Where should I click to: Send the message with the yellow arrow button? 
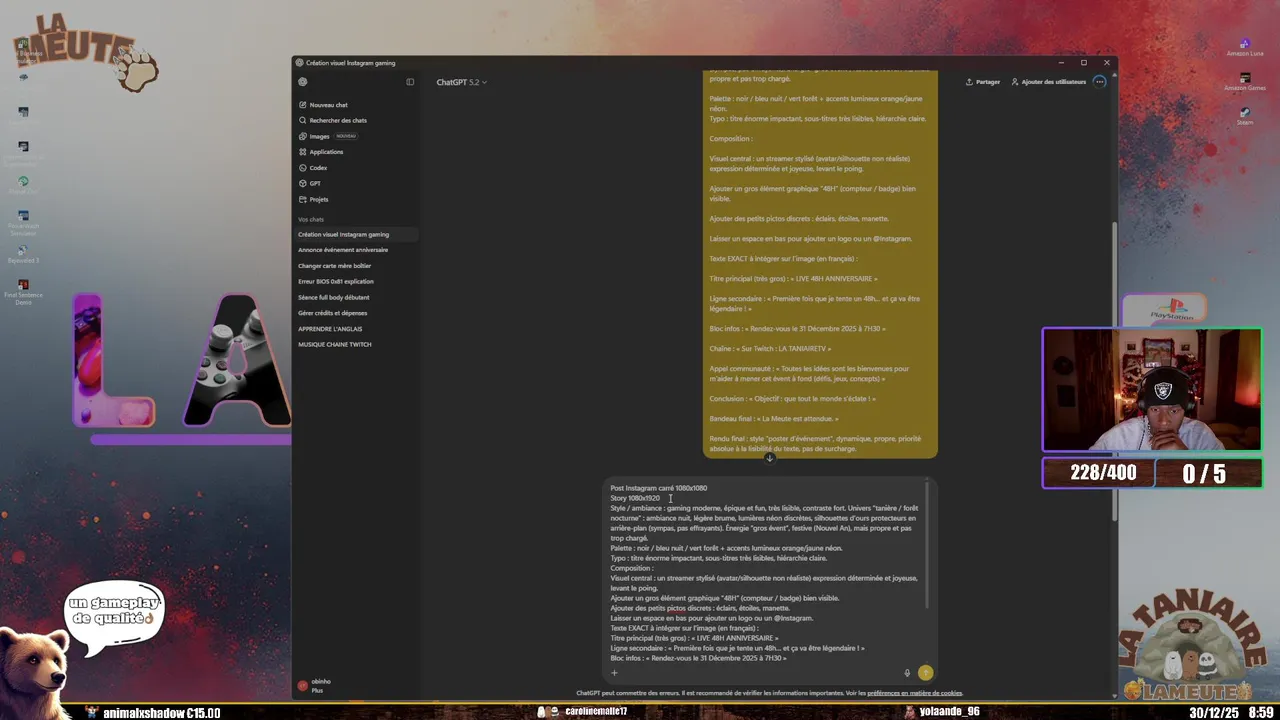[925, 673]
